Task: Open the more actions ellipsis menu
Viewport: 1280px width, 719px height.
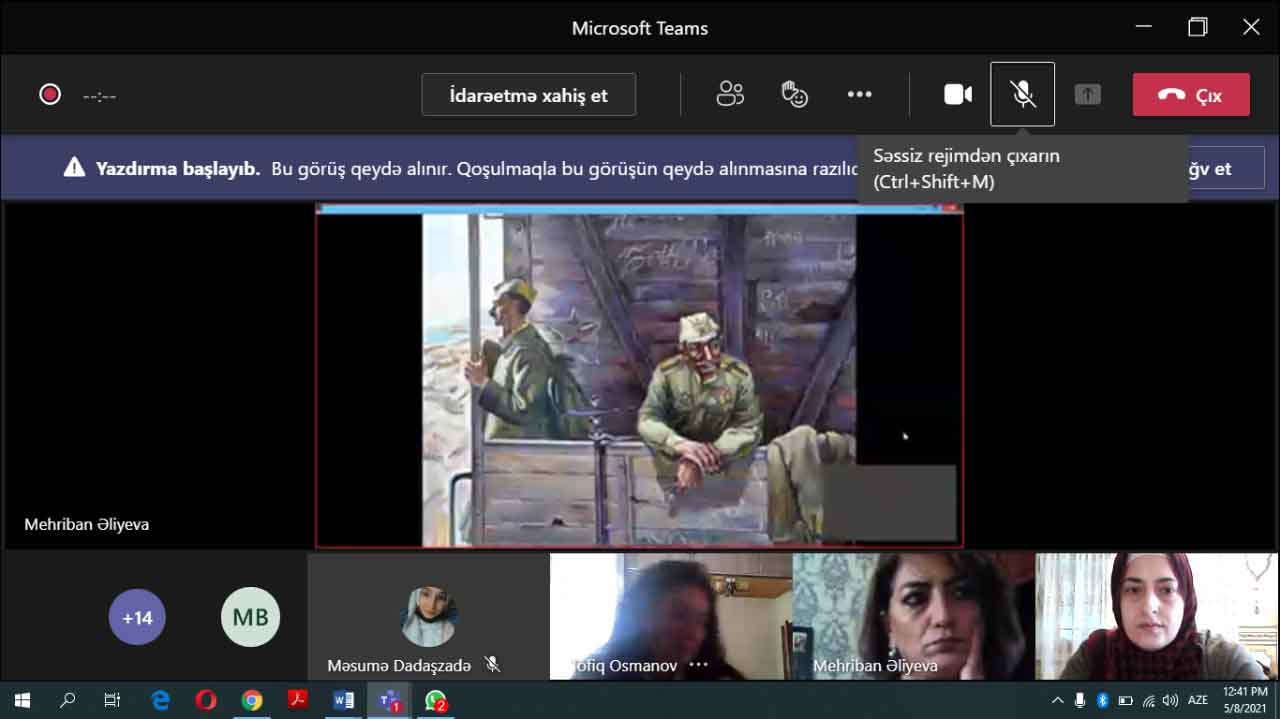Action: pos(859,94)
